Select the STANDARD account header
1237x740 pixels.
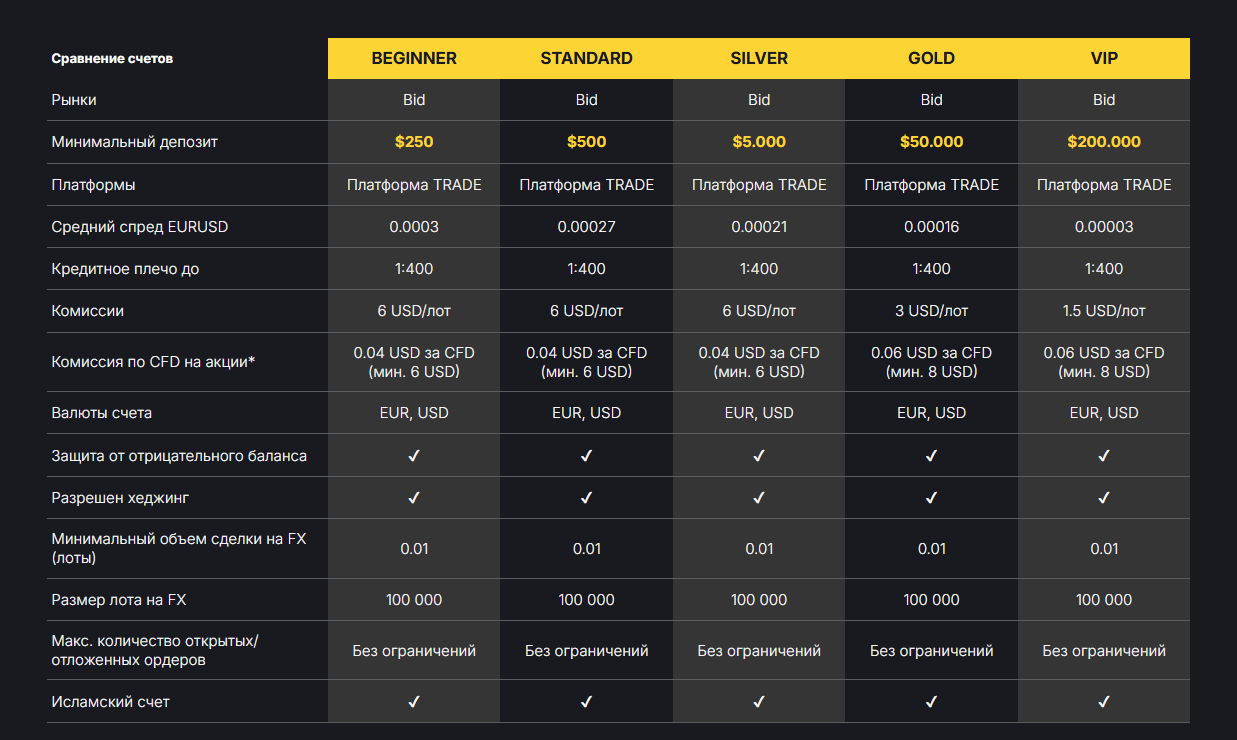586,58
